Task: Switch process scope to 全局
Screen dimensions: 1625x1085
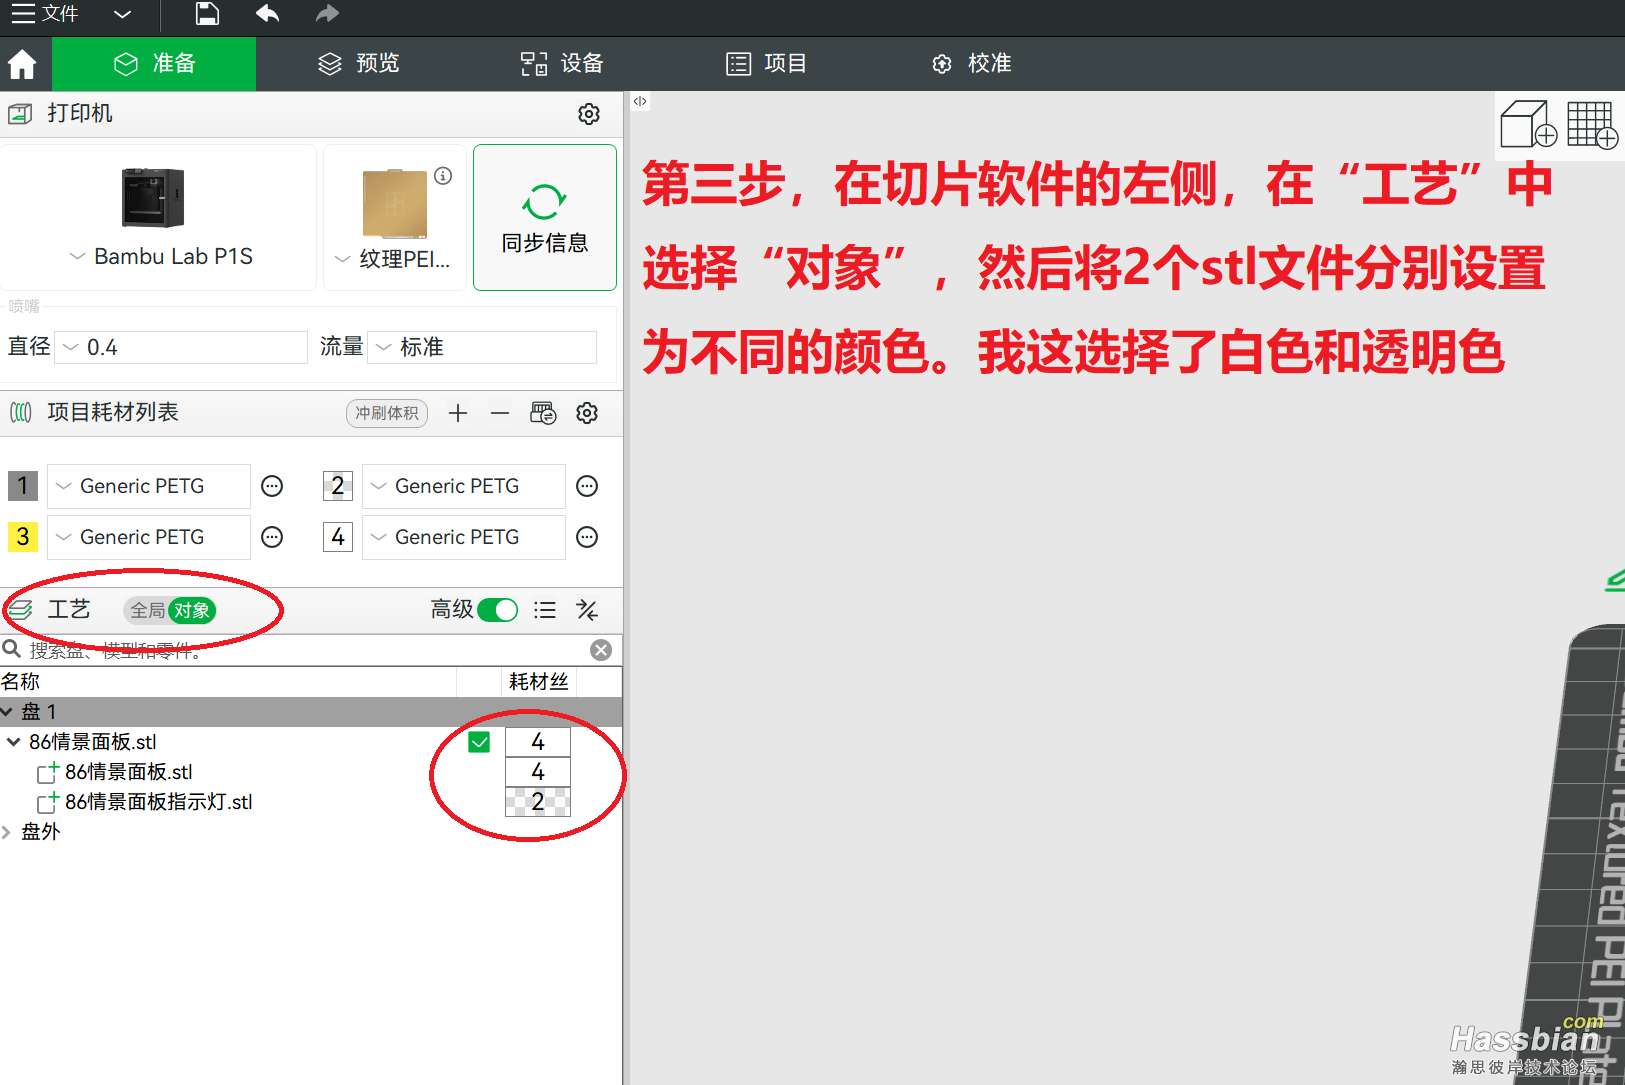Action: coord(146,610)
